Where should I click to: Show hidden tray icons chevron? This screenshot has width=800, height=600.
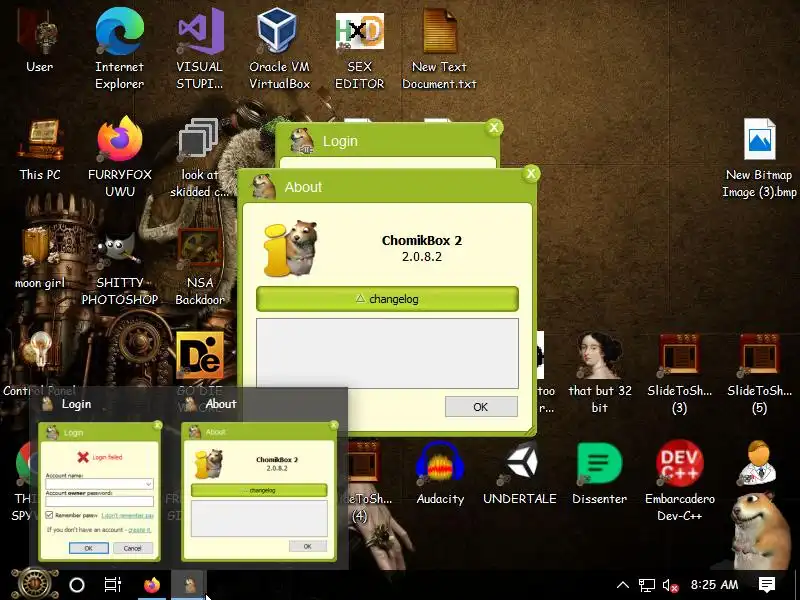[622, 585]
